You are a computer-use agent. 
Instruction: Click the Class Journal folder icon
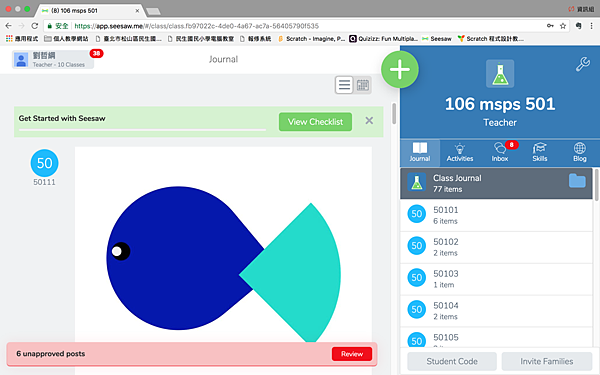click(x=577, y=181)
